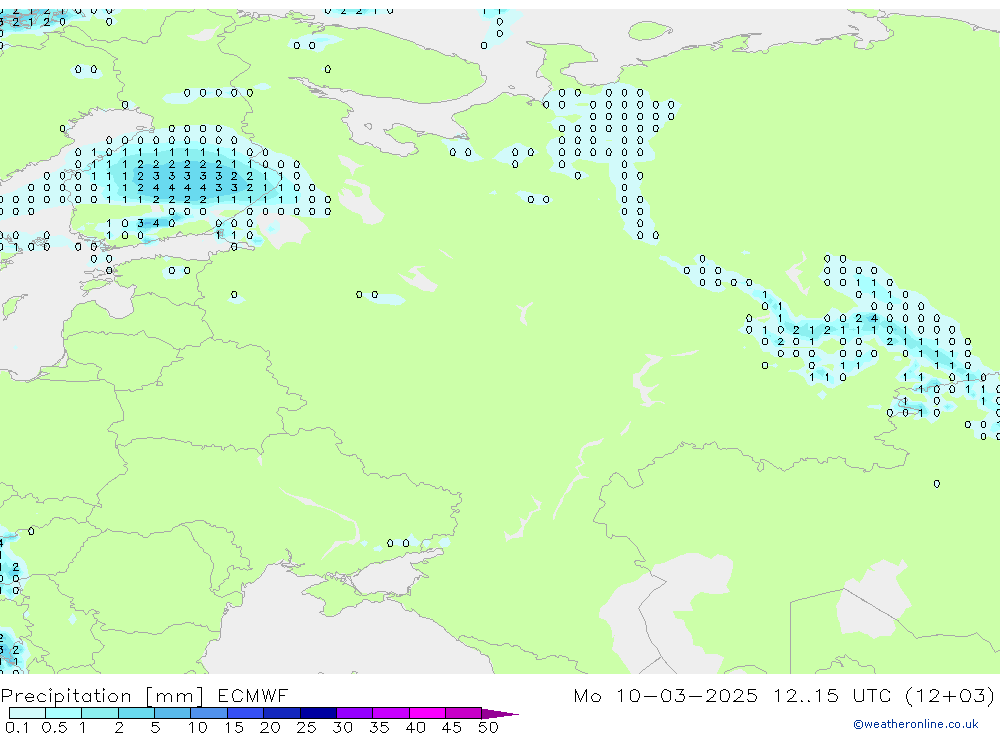This screenshot has width=1000, height=733.
Task: Click the 'Precipitation [mm] ECMWF' title text
Action: 145,695
